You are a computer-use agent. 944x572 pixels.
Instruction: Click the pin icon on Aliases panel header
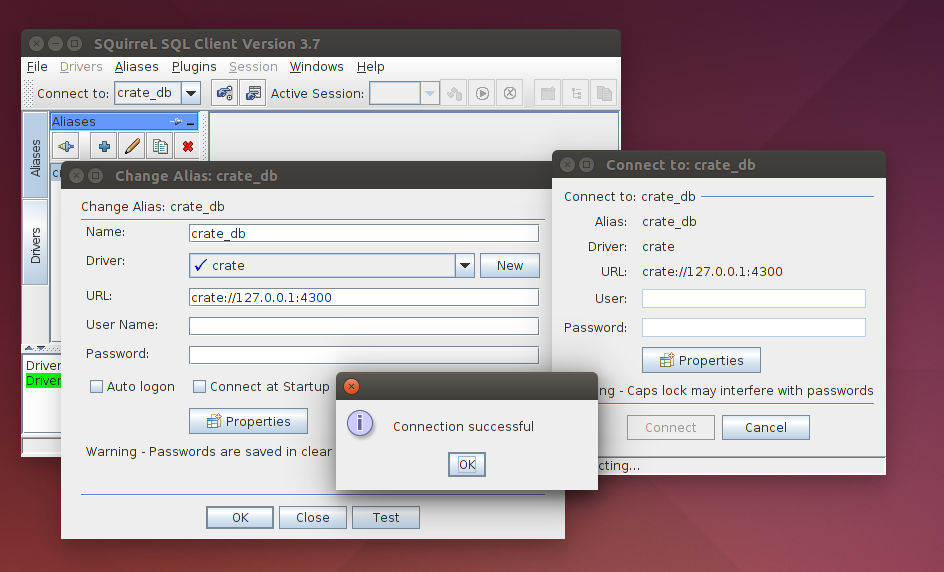point(176,122)
